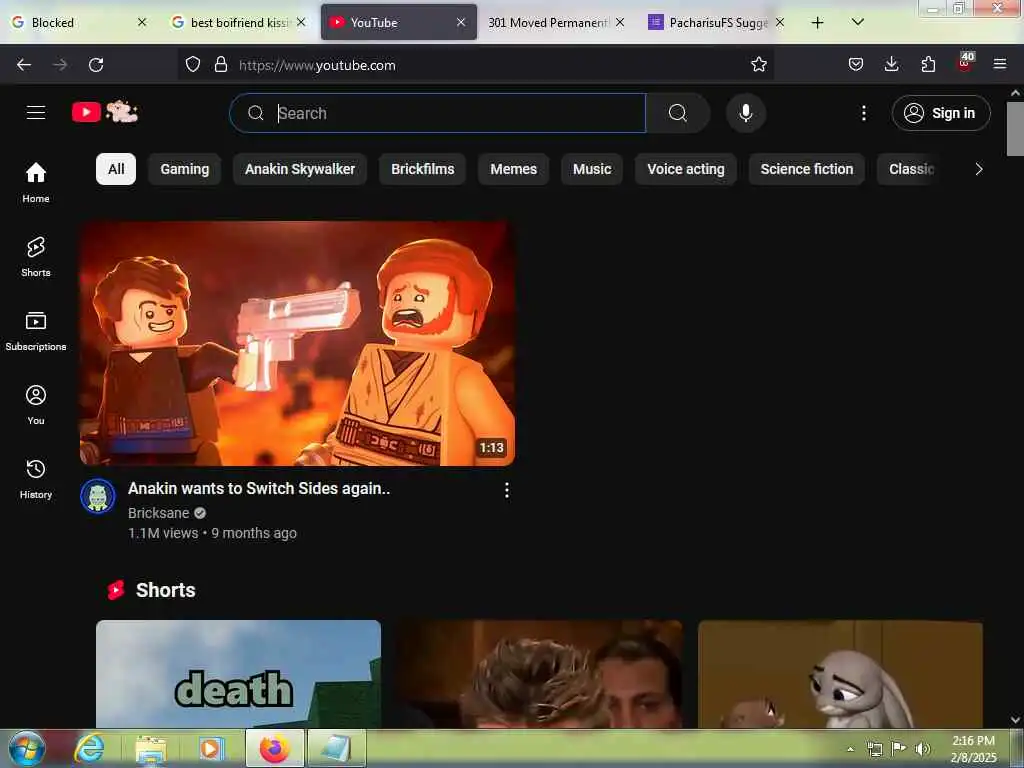Show hidden system tray icons arrow
This screenshot has width=1024, height=768.
(850, 749)
